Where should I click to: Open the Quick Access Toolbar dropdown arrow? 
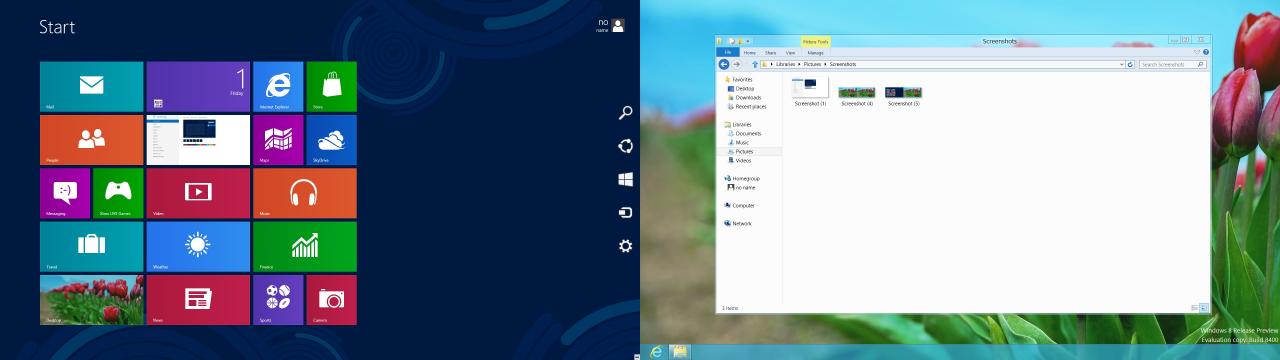pos(748,41)
